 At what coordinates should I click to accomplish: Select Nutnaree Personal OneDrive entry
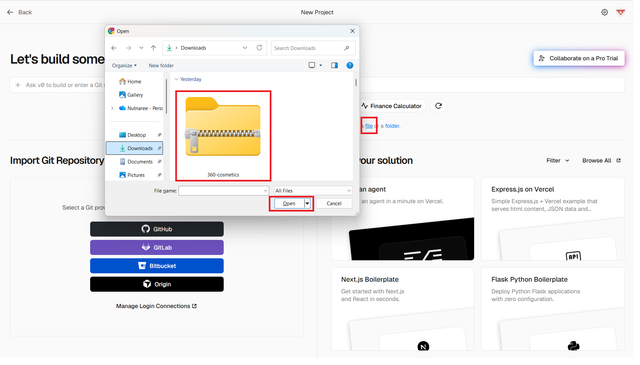[x=142, y=109]
